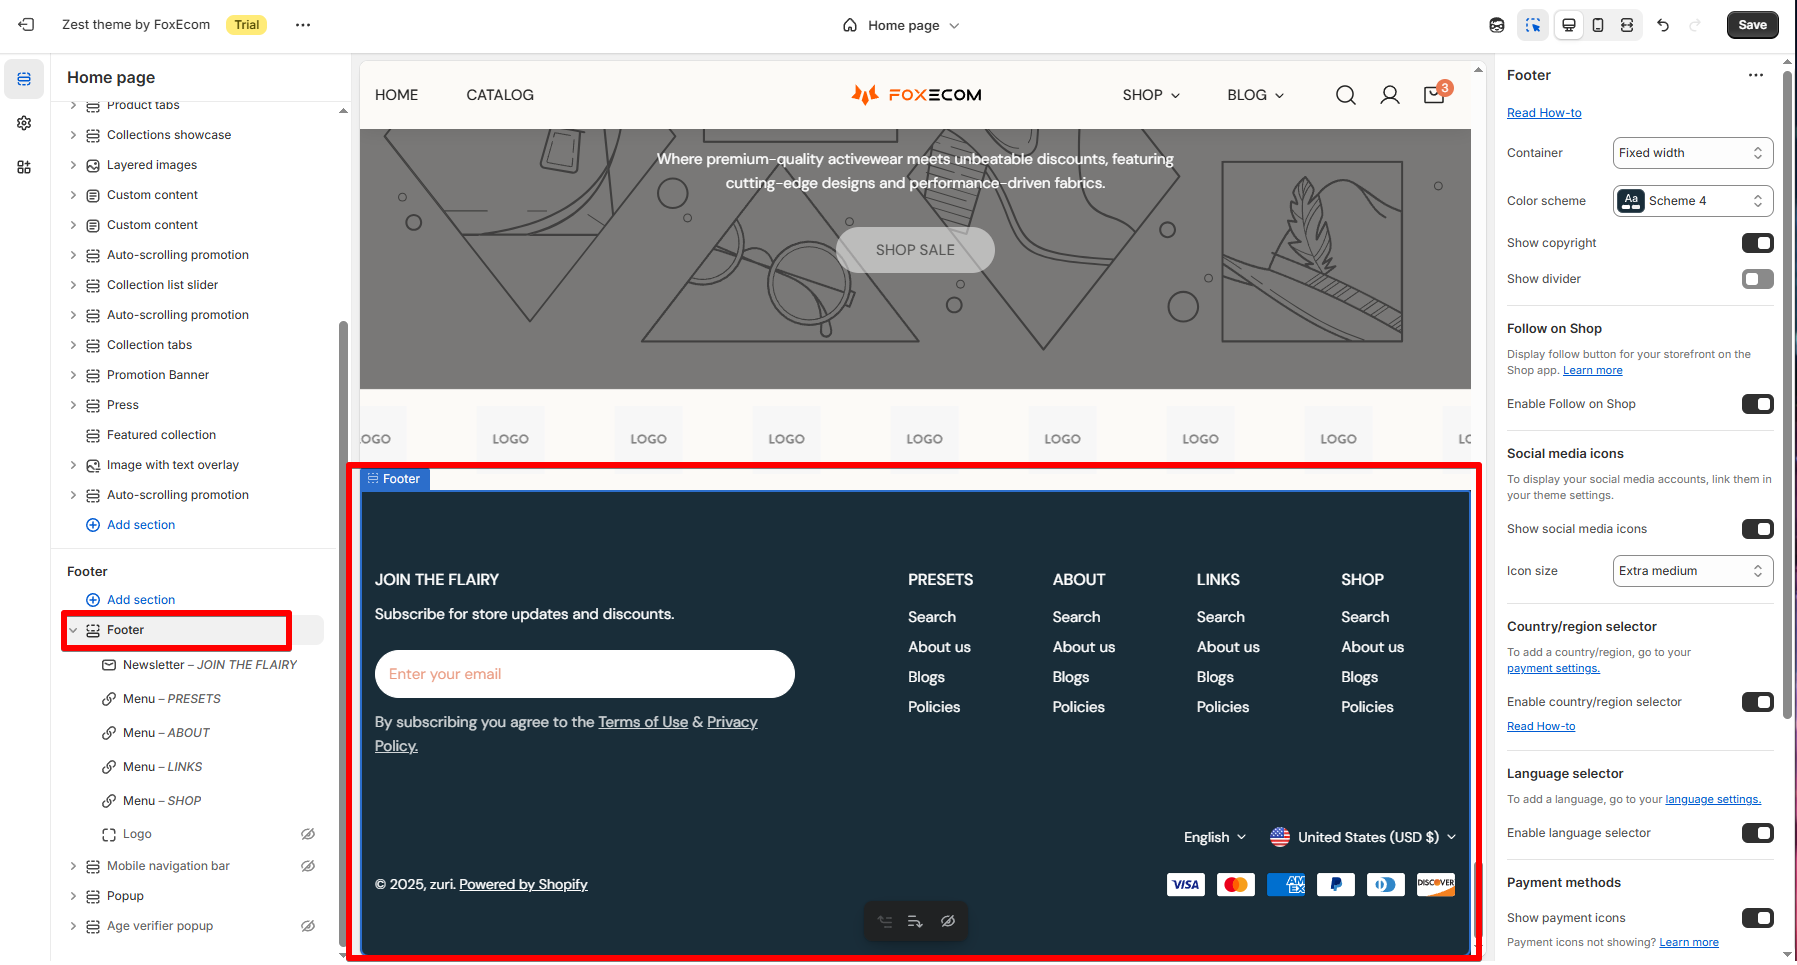Select the Menu – PRESETS block
Image resolution: width=1797 pixels, height=965 pixels.
pos(172,699)
